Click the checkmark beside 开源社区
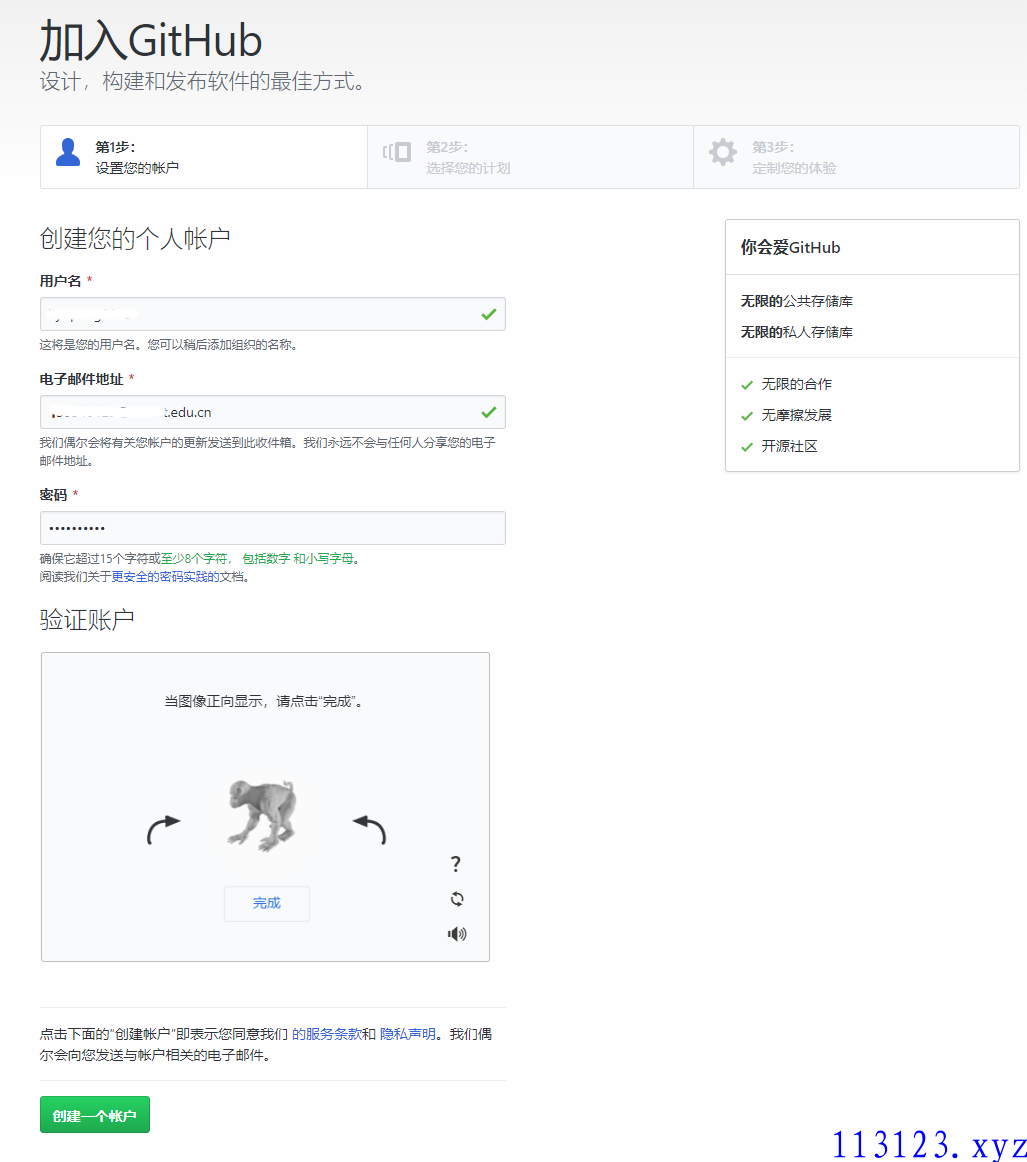The width and height of the screenshot is (1027, 1162). pos(747,447)
